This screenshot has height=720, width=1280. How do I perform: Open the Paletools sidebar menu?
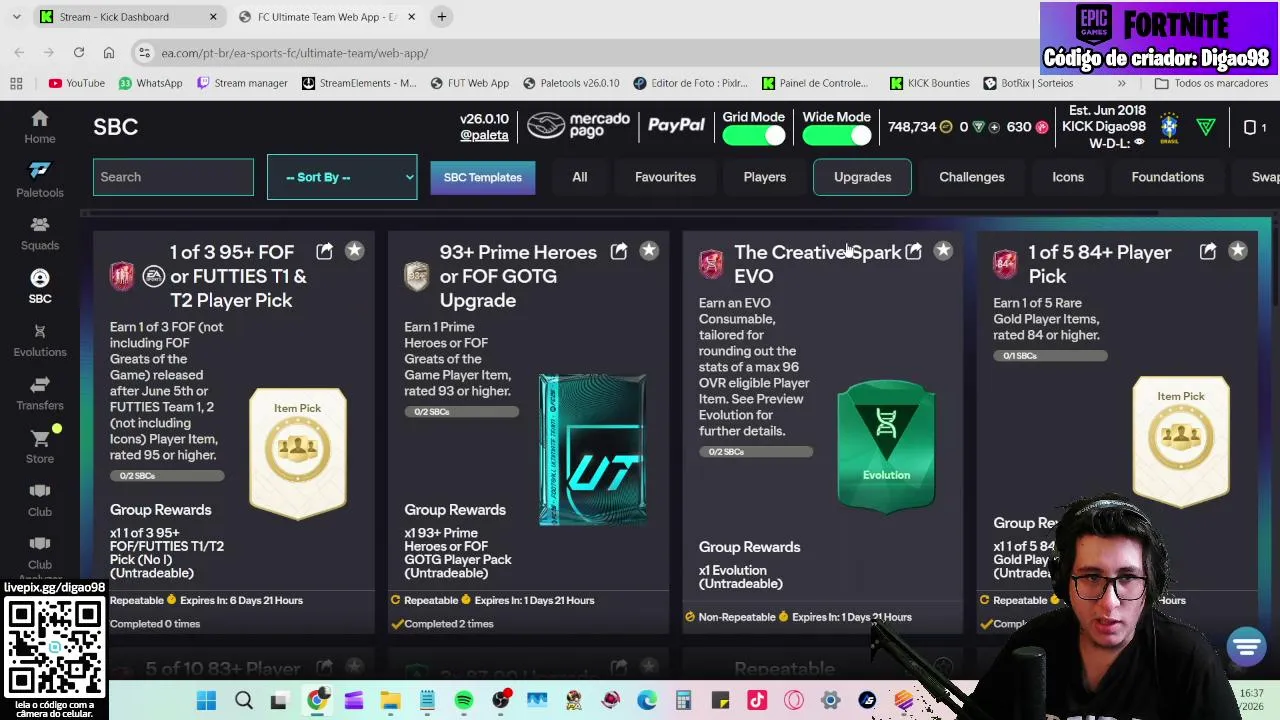[40, 180]
